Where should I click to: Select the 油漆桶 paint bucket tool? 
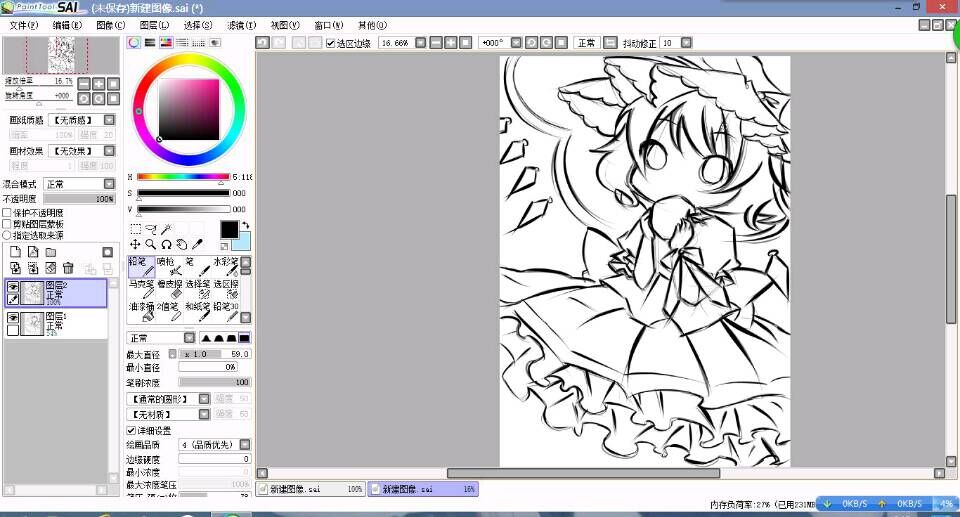(141, 312)
